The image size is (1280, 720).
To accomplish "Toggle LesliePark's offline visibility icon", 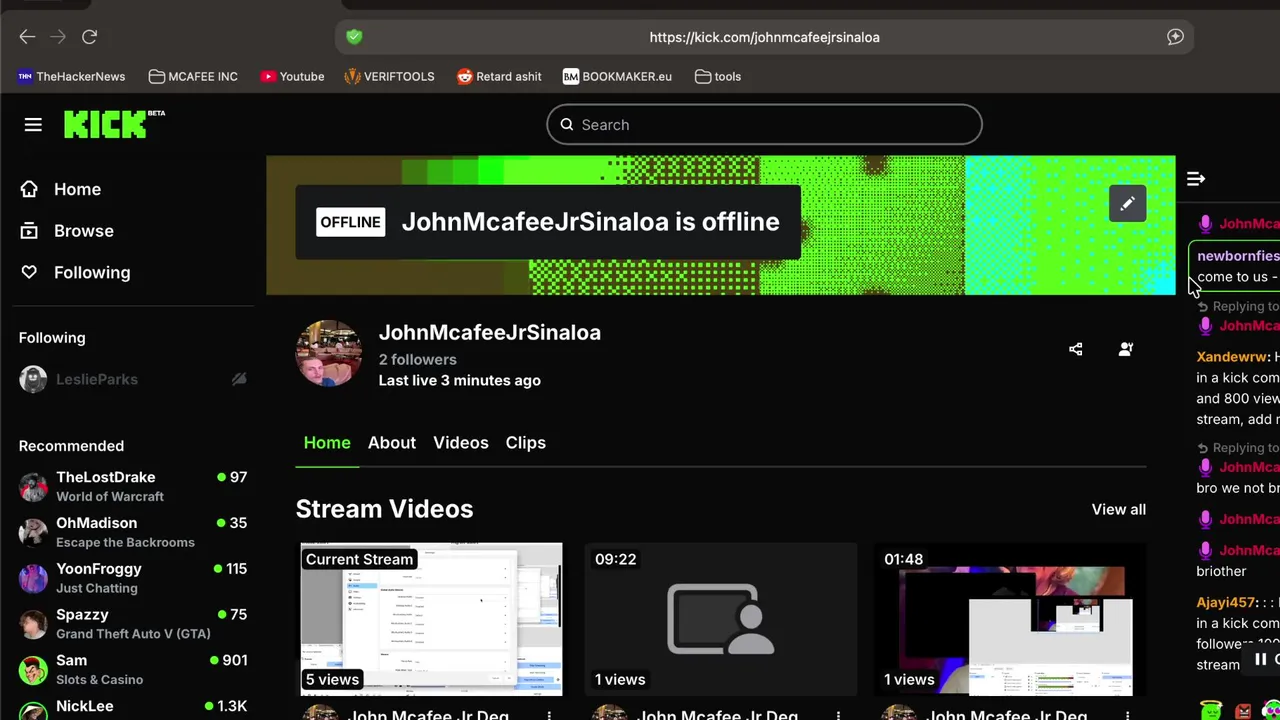I will click(x=239, y=379).
